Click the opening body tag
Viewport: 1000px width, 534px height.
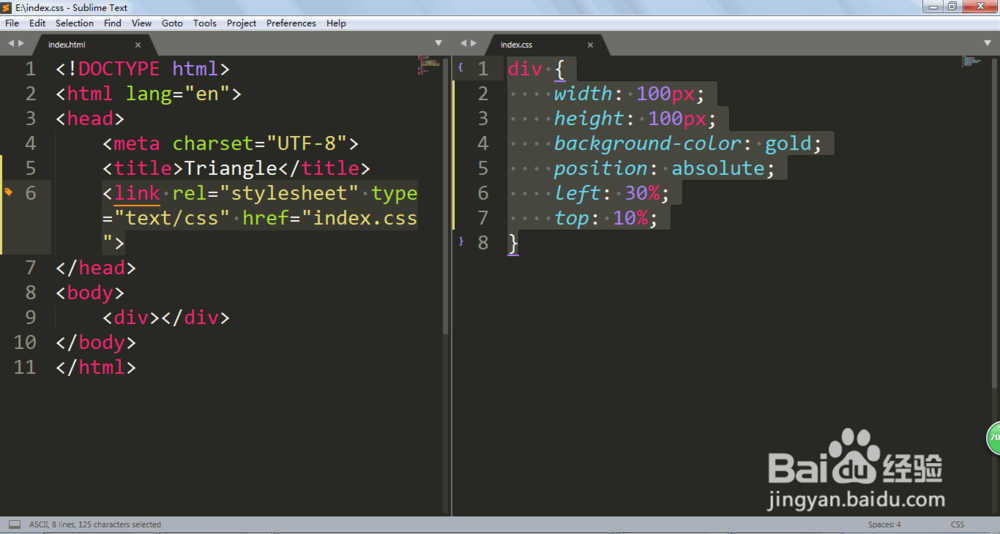pyautogui.click(x=90, y=293)
